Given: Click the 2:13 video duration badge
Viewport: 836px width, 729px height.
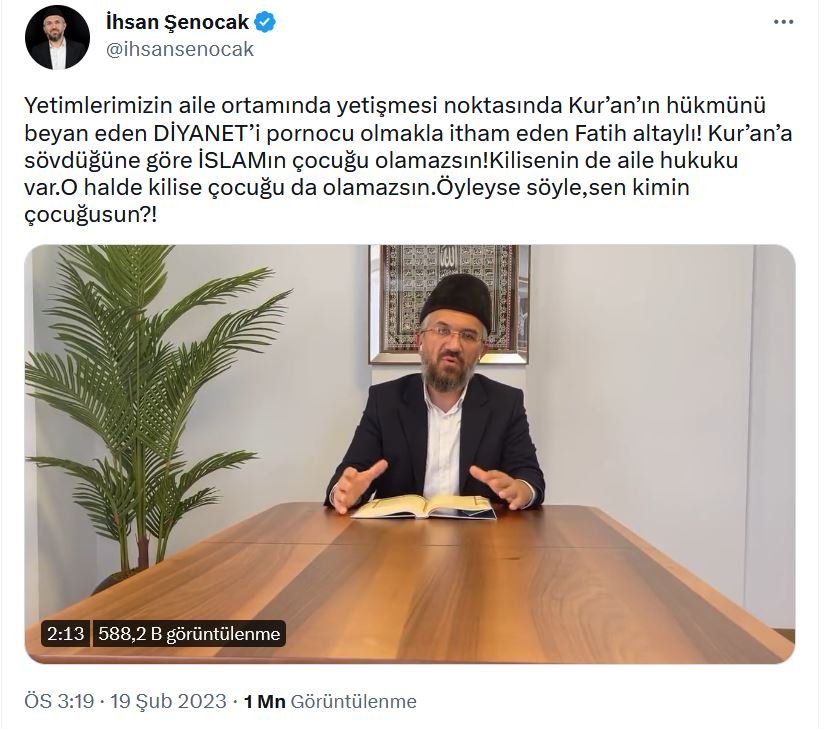Looking at the screenshot, I should [66, 634].
